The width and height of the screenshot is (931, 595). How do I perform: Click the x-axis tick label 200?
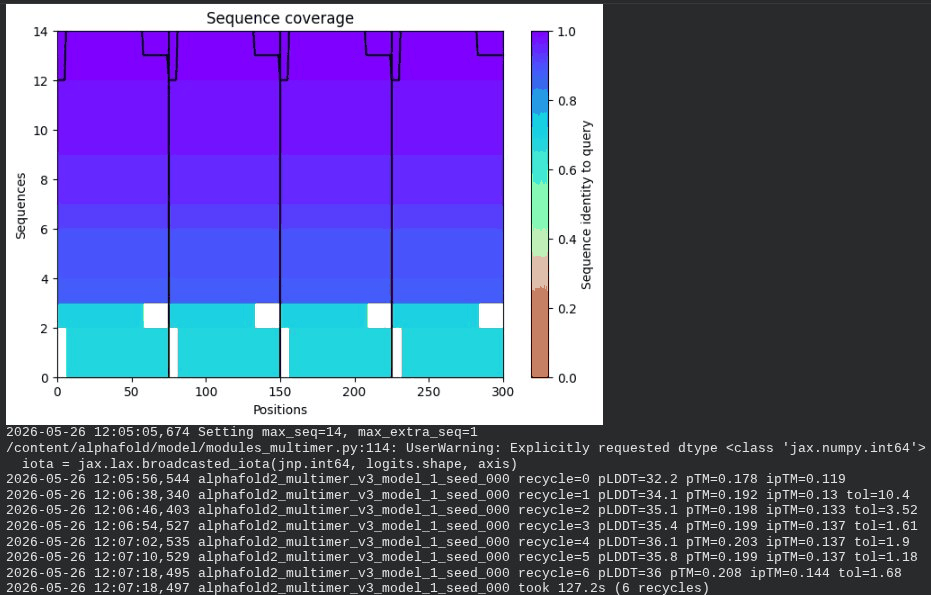[x=354, y=392]
